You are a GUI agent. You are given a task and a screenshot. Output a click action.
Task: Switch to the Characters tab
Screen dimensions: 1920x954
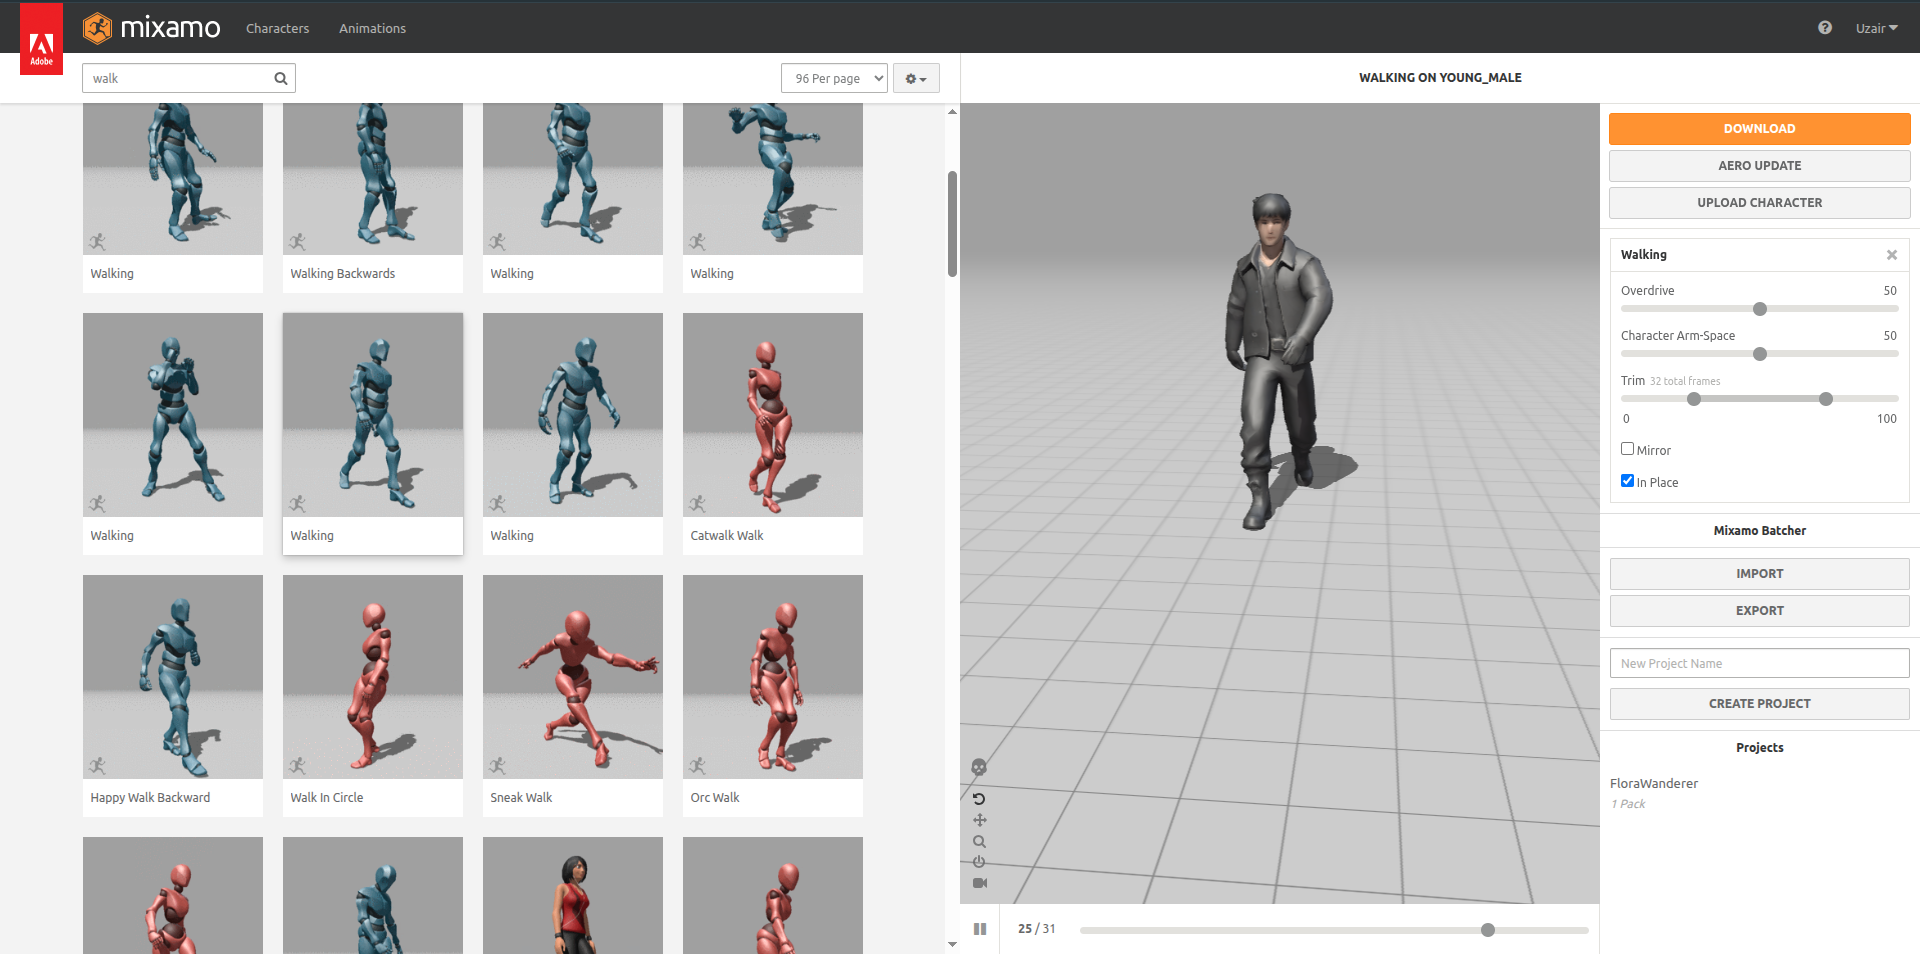277,28
